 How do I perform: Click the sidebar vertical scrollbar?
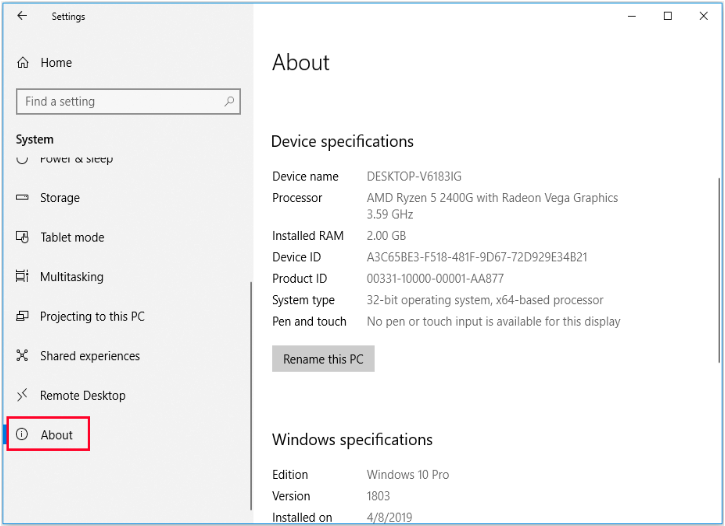pyautogui.click(x=251, y=380)
